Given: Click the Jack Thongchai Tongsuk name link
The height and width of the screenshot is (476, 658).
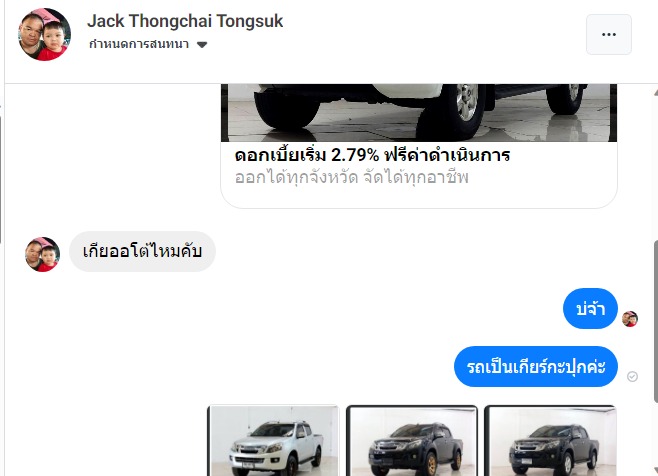Looking at the screenshot, I should [185, 21].
